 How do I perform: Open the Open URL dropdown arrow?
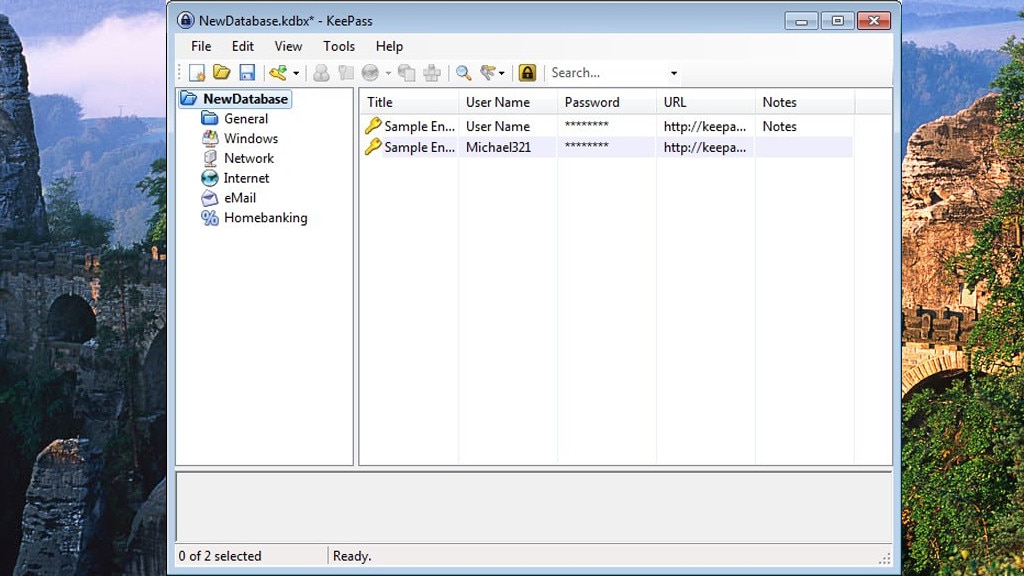tap(388, 73)
